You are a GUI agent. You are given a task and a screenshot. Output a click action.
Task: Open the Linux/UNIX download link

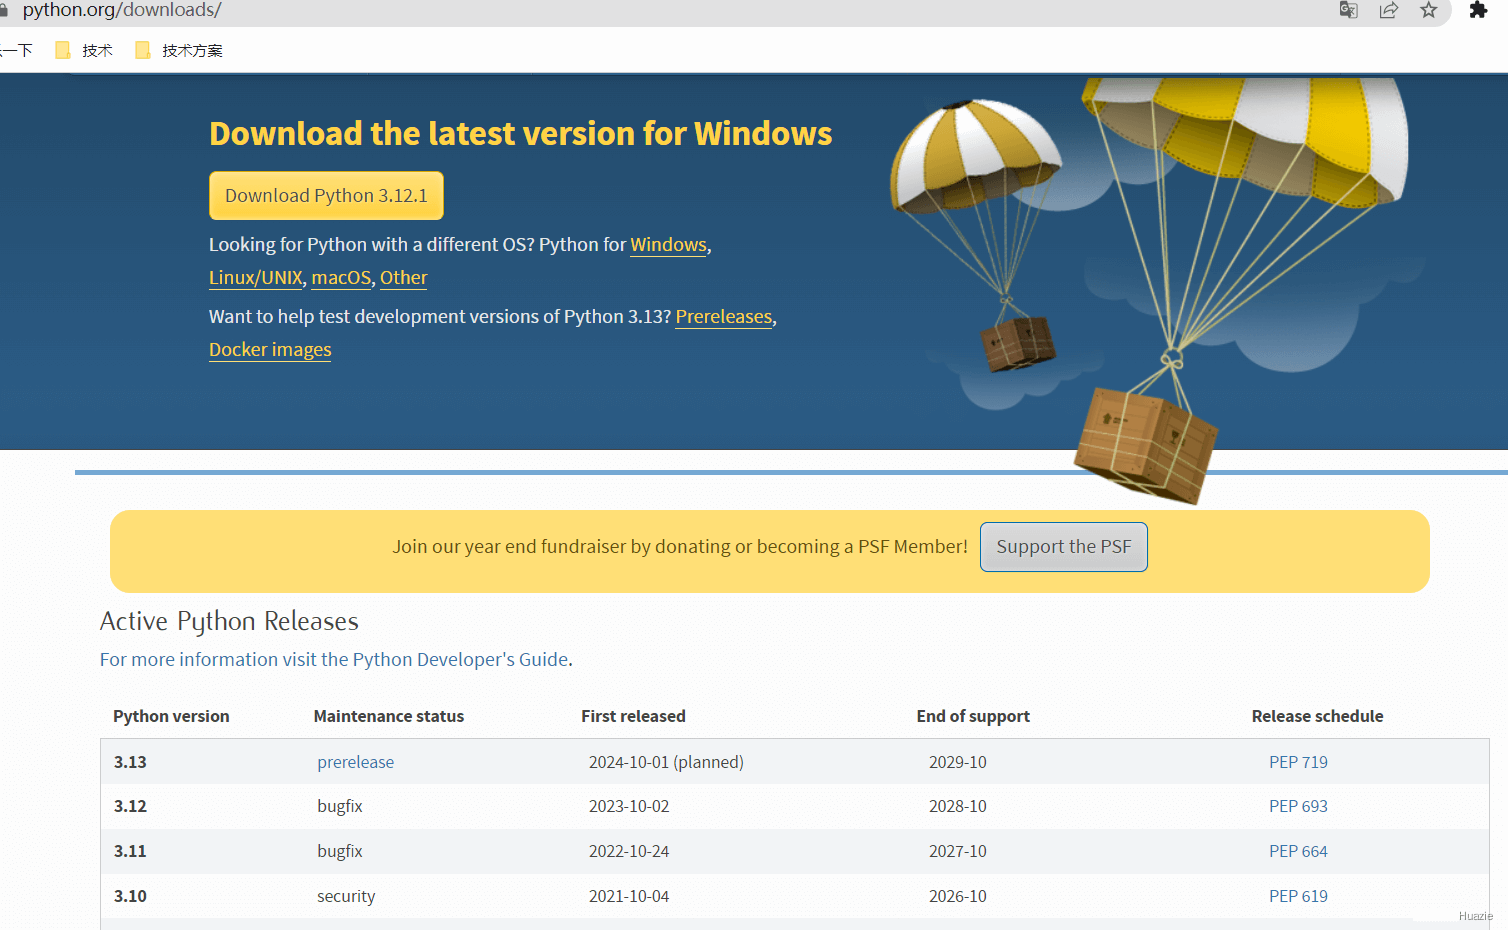(x=256, y=278)
